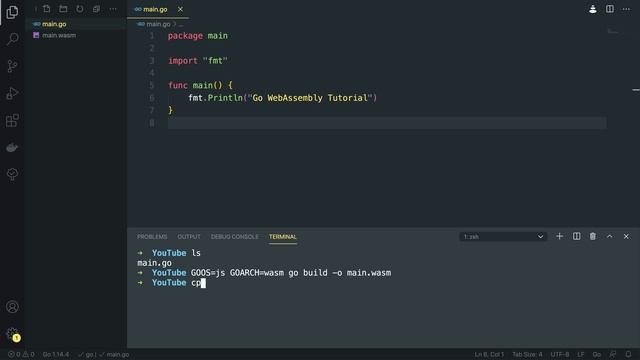Open the Source Control view
The image size is (640, 360).
click(x=12, y=66)
